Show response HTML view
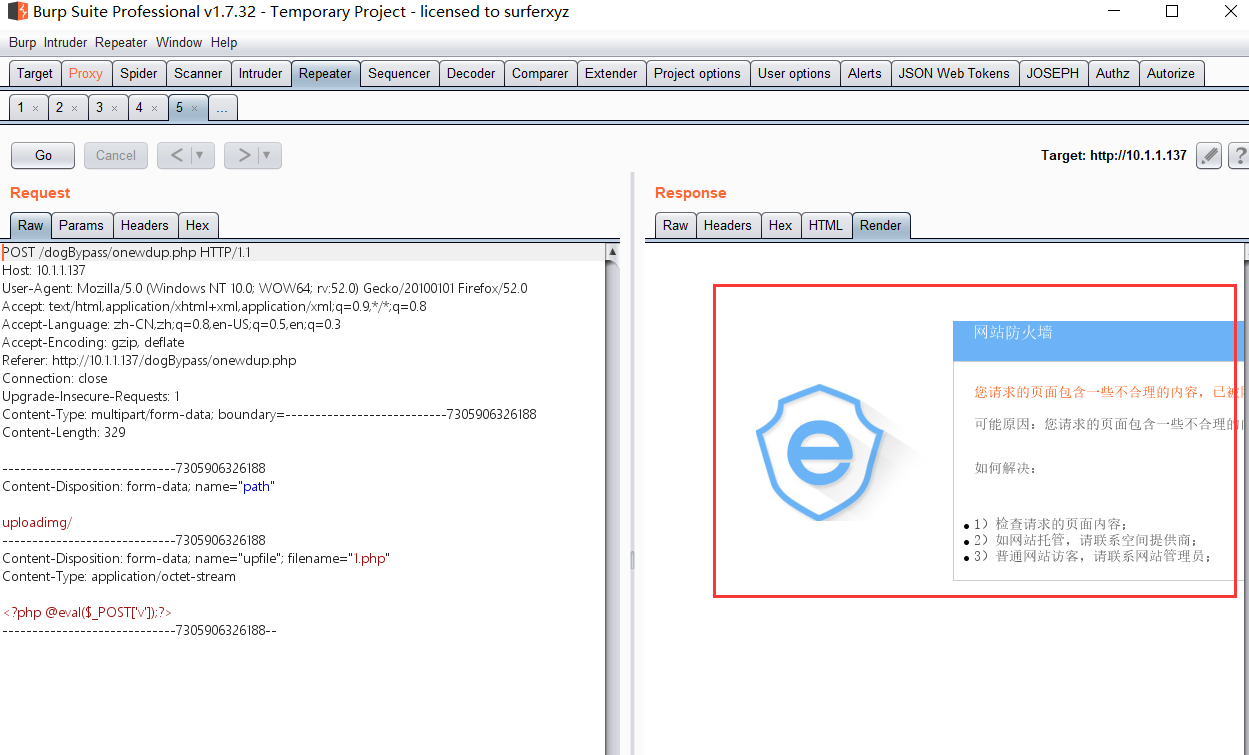Viewport: 1249px width, 755px height. click(x=825, y=225)
